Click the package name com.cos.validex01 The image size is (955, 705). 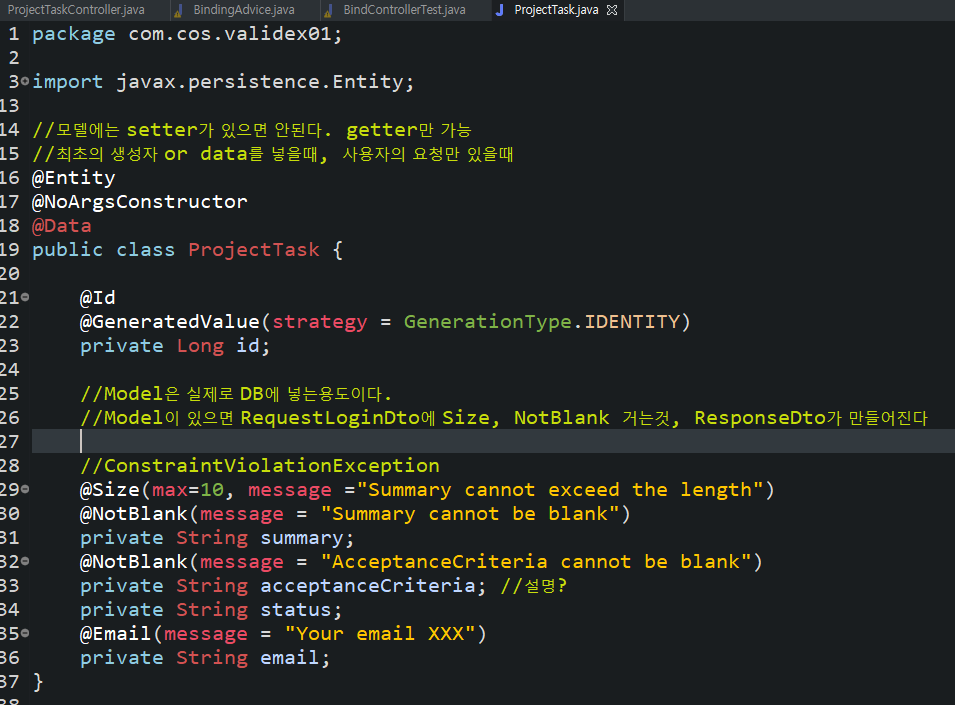tap(230, 33)
